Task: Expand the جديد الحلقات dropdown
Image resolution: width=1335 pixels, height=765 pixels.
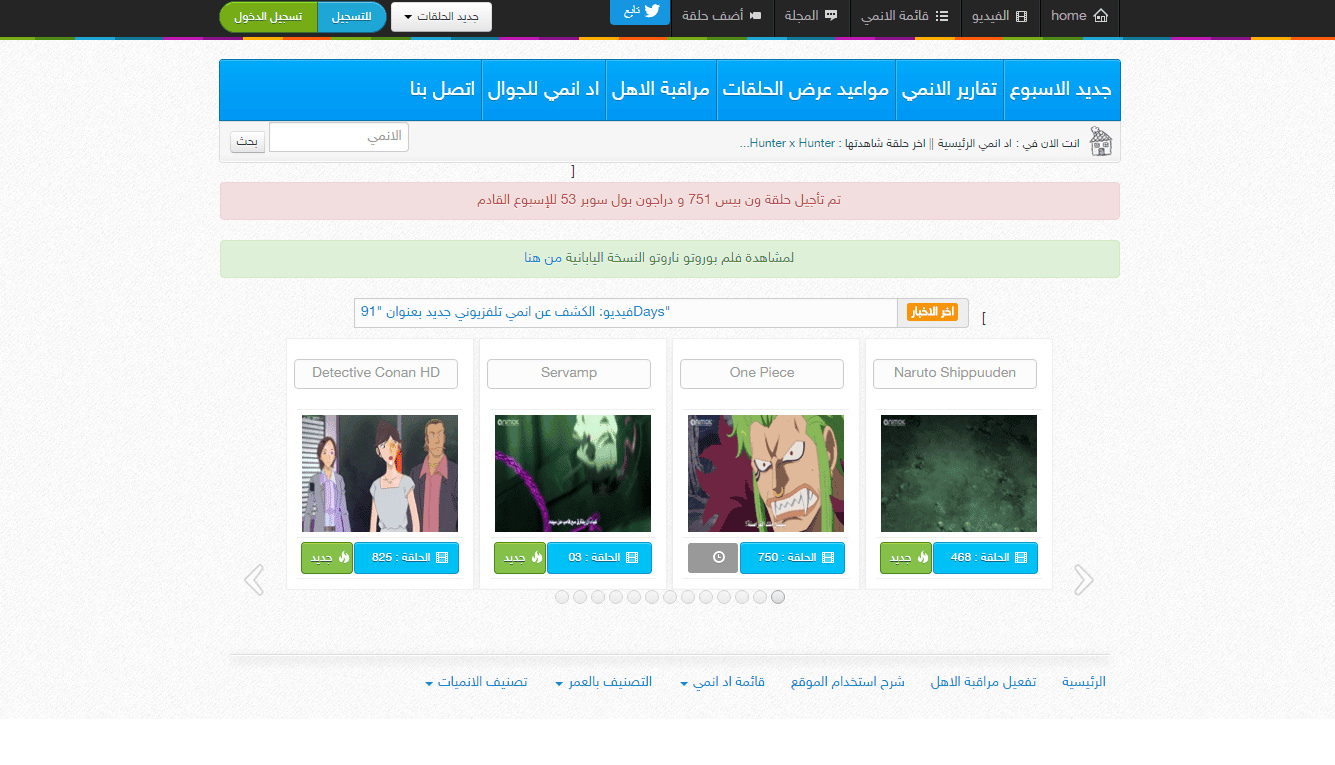Action: point(441,16)
